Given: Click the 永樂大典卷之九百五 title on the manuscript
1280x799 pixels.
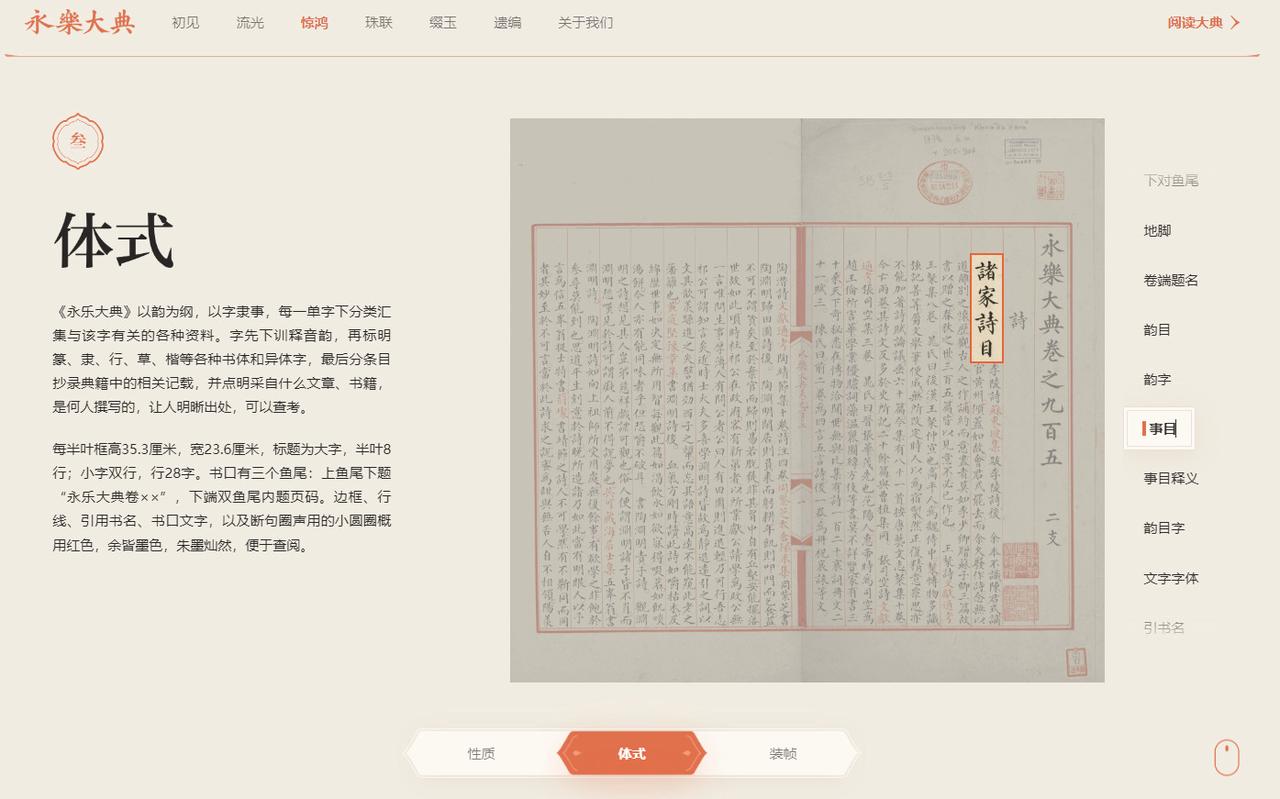Looking at the screenshot, I should point(1051,350).
